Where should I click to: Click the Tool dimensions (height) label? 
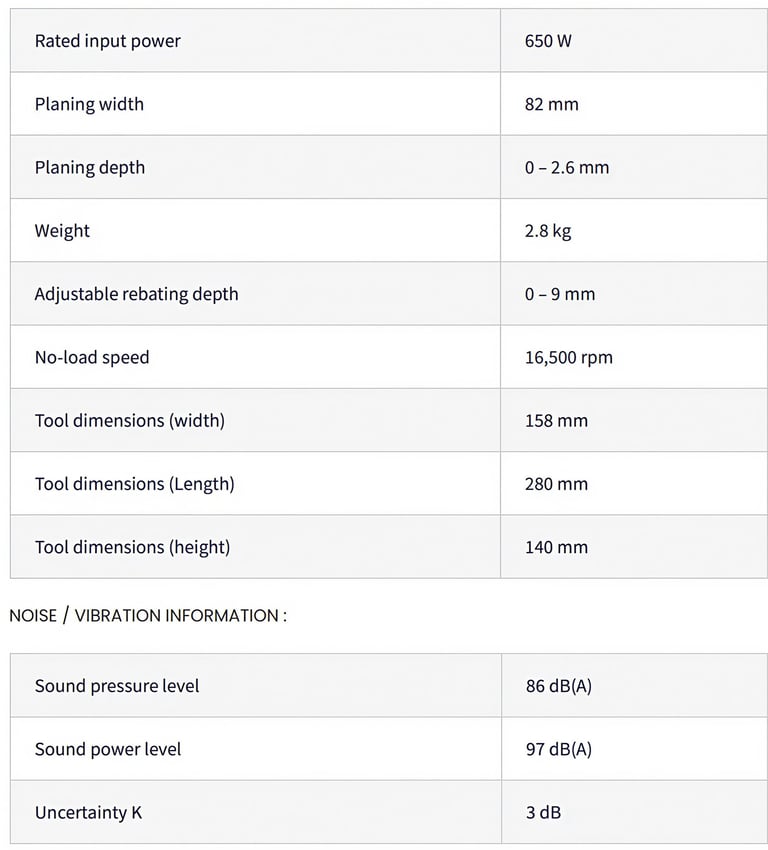133,547
